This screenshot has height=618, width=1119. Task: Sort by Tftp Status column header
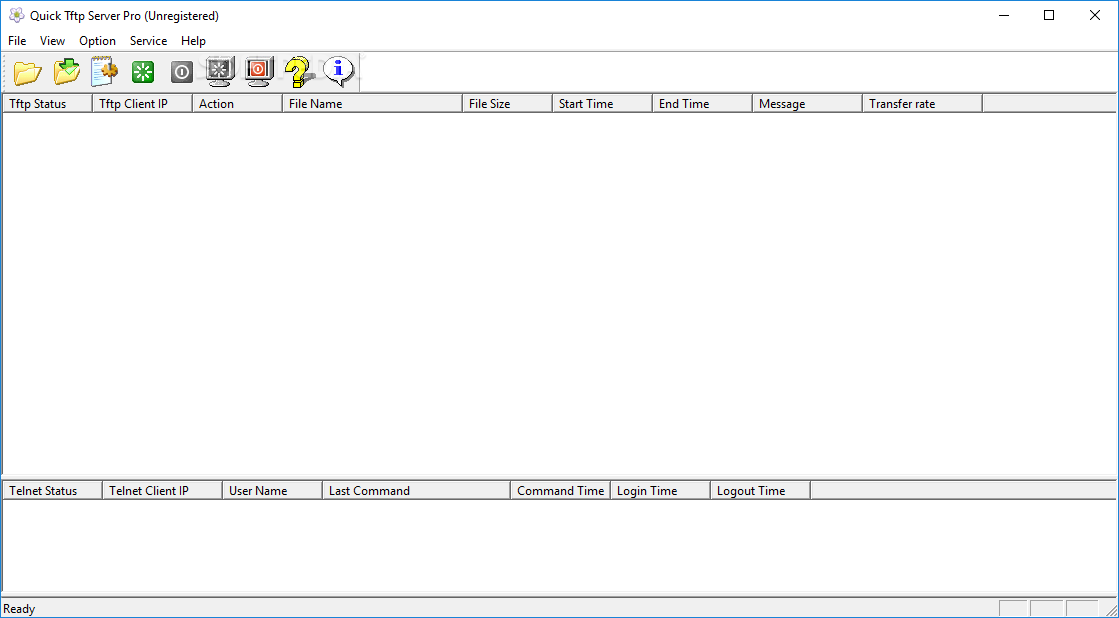point(48,103)
